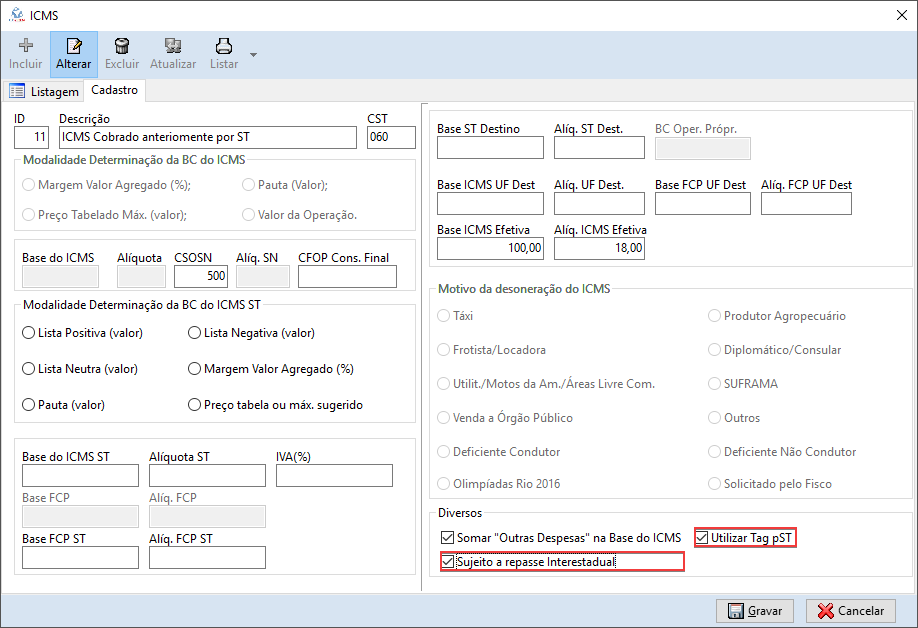Select Lista Positiva (valor) radio option
This screenshot has height=628, width=918.
tap(28, 333)
